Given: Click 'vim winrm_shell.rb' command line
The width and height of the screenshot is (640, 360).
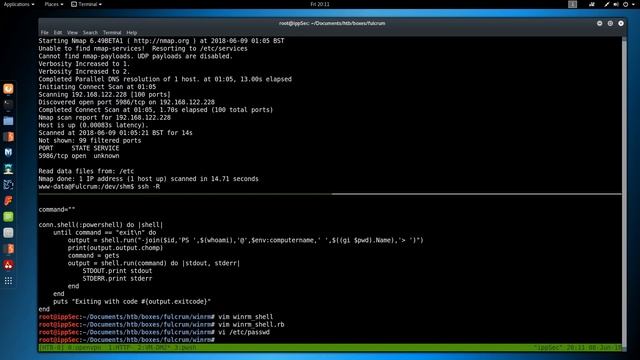Looking at the screenshot, I should (x=162, y=324).
